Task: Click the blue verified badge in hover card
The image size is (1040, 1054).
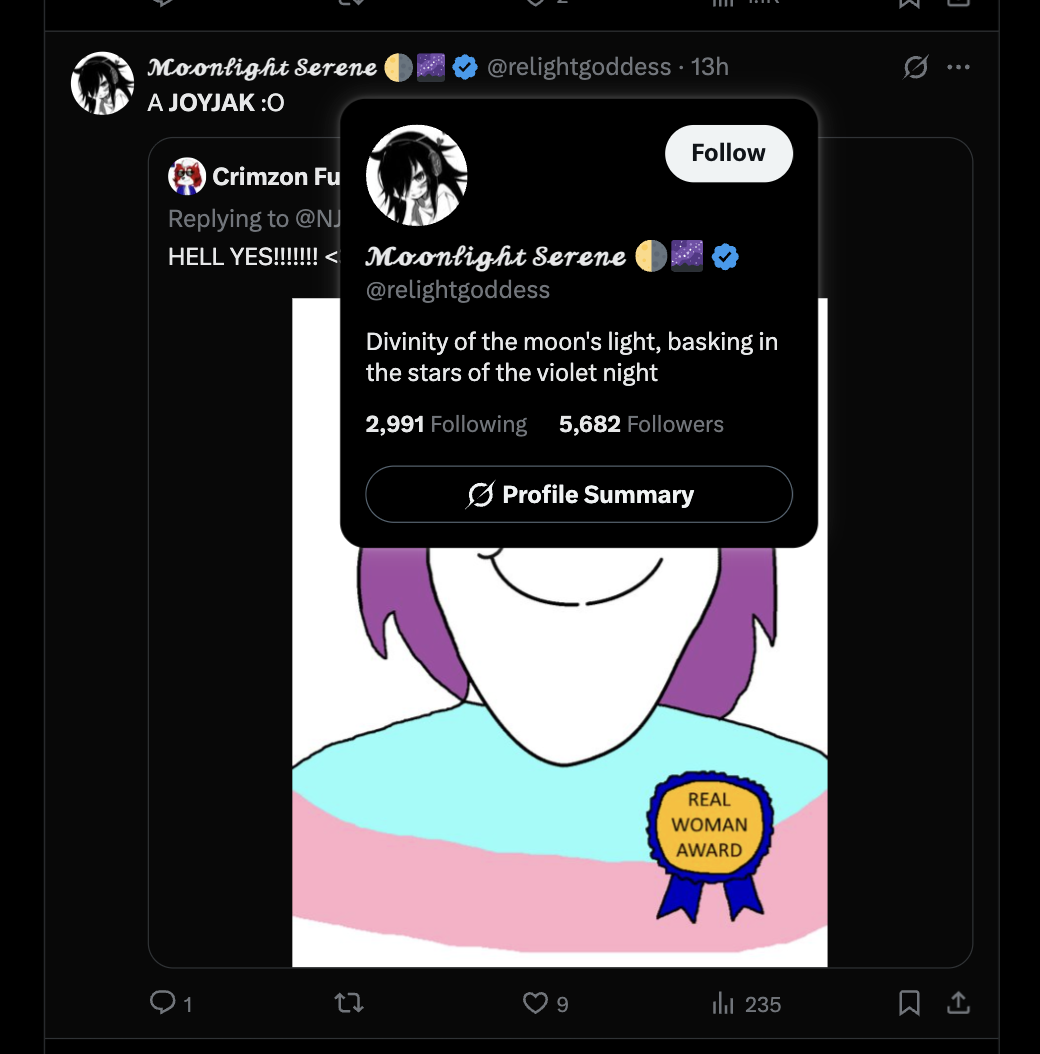Action: coord(725,257)
